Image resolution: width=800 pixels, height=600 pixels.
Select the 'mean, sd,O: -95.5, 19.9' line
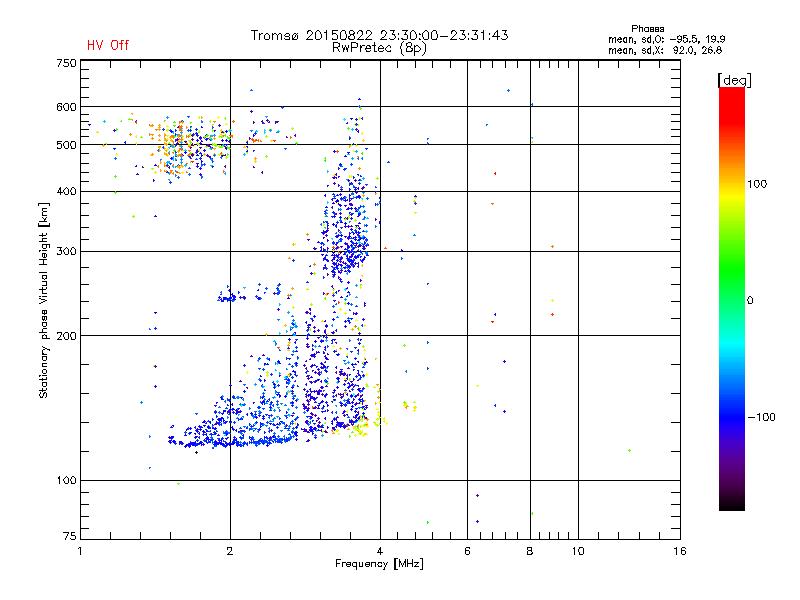[666, 39]
